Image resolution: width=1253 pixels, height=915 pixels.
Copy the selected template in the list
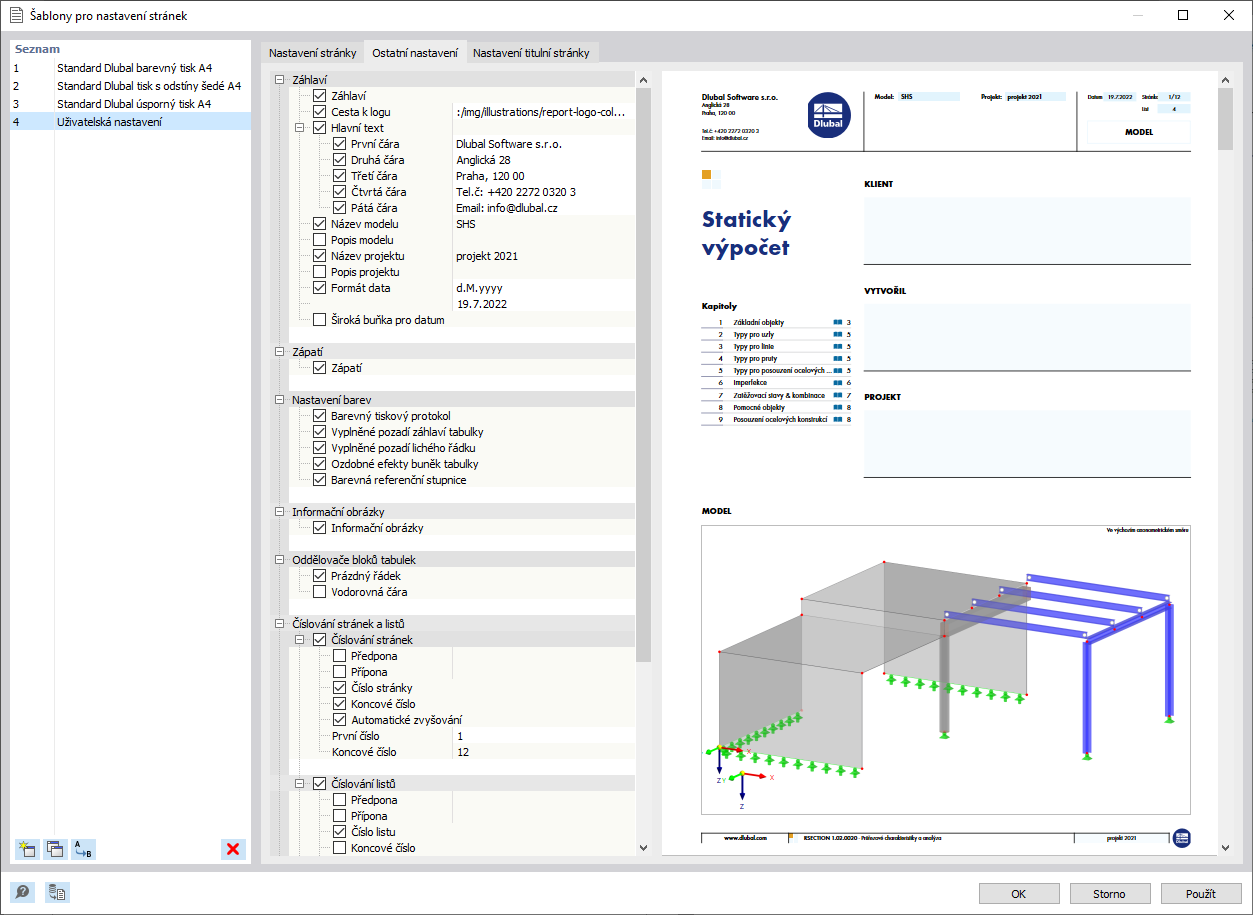[x=55, y=849]
